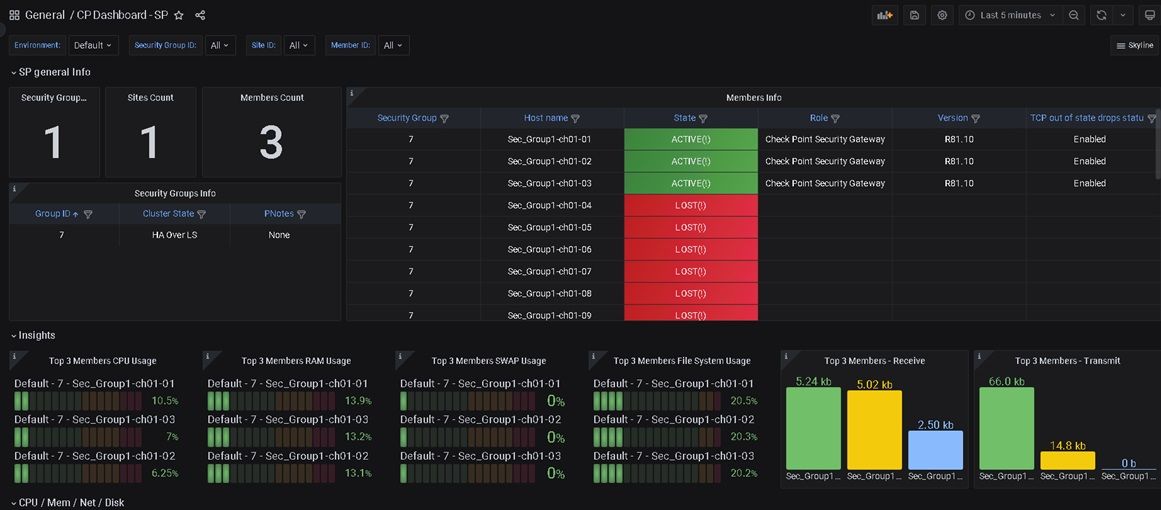Open Members Info panel title menu
The image size is (1161, 510).
(x=753, y=98)
